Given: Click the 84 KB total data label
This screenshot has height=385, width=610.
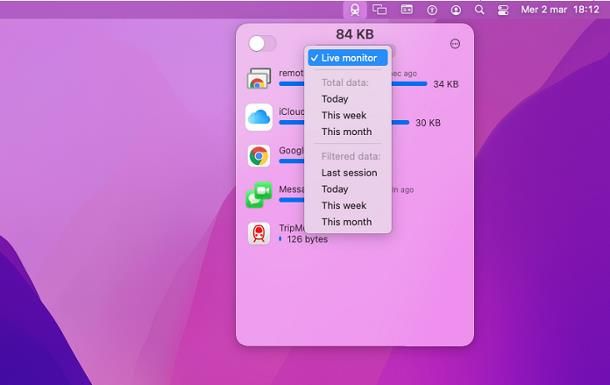Looking at the screenshot, I should pos(355,34).
